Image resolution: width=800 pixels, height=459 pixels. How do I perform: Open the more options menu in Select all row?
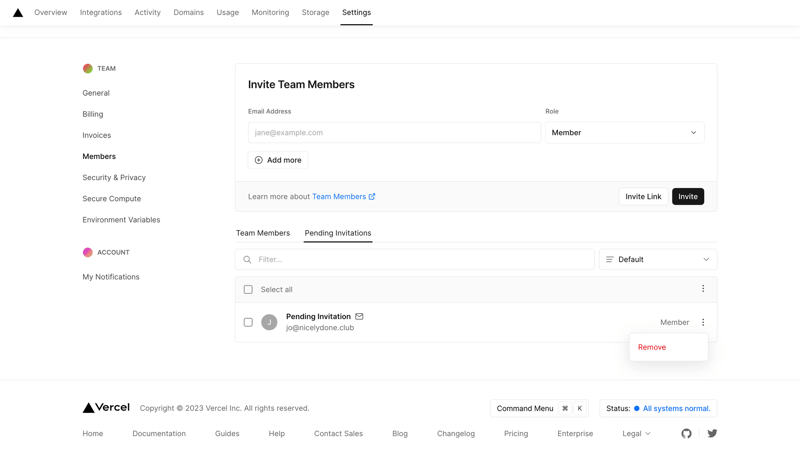[x=703, y=289]
